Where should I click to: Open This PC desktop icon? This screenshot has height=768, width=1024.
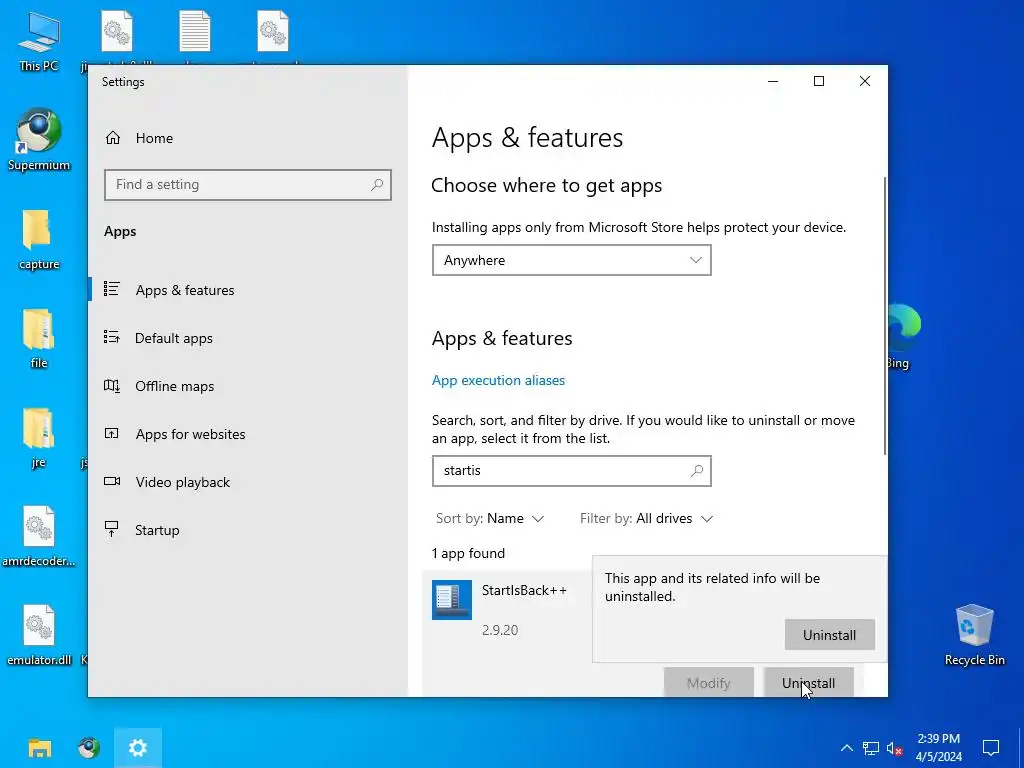point(39,42)
